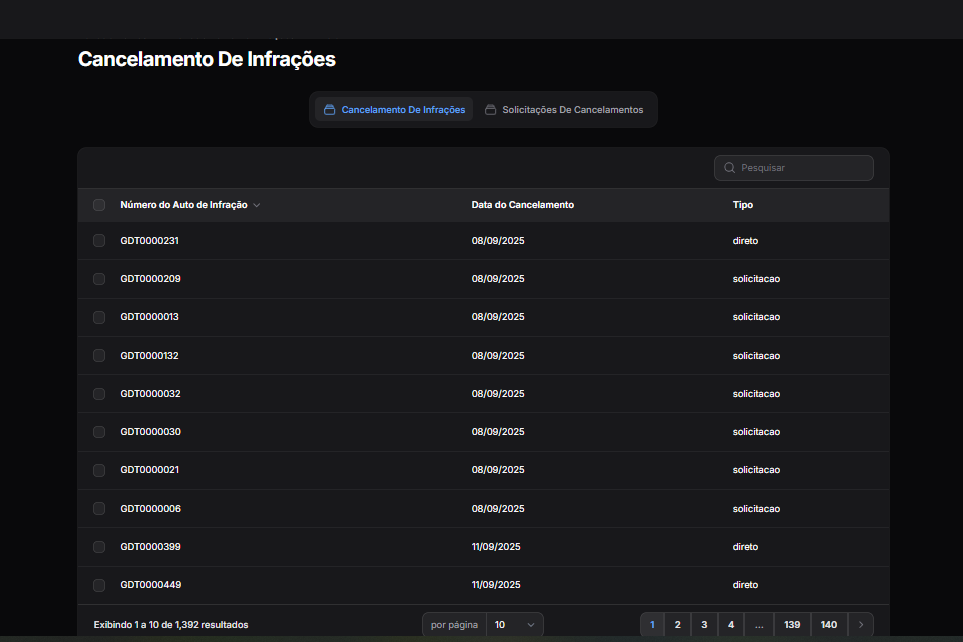Click the Tipo column header

[x=742, y=205]
